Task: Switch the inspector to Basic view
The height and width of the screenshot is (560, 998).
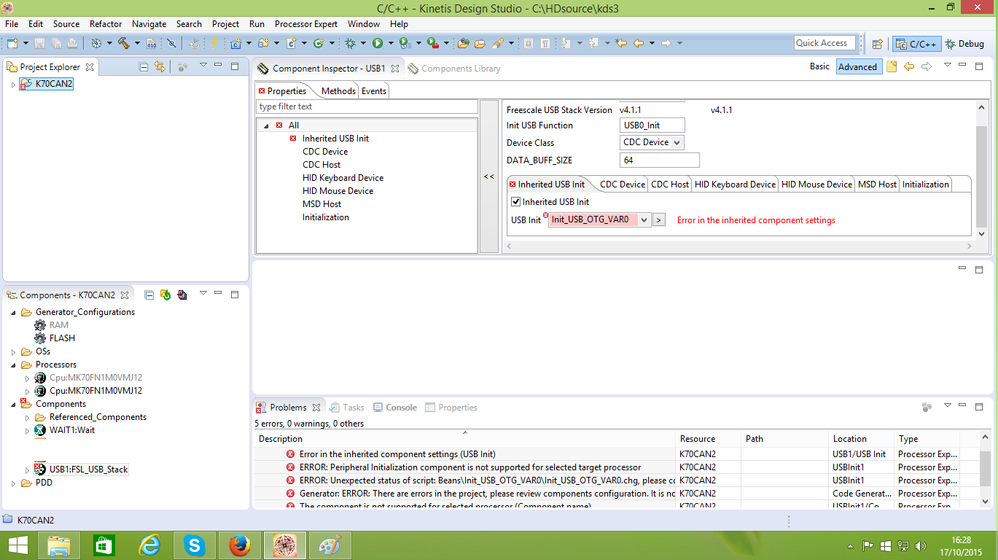Action: [x=819, y=66]
